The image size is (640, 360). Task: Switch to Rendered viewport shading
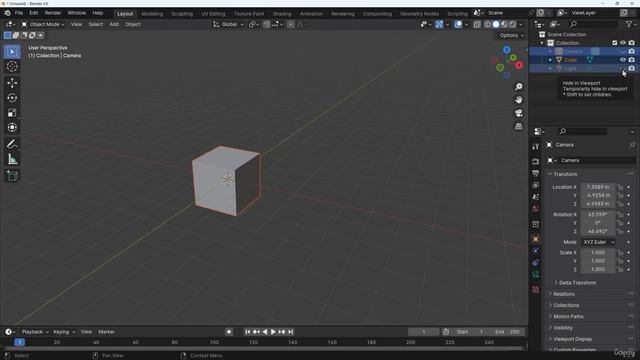pyautogui.click(x=513, y=24)
